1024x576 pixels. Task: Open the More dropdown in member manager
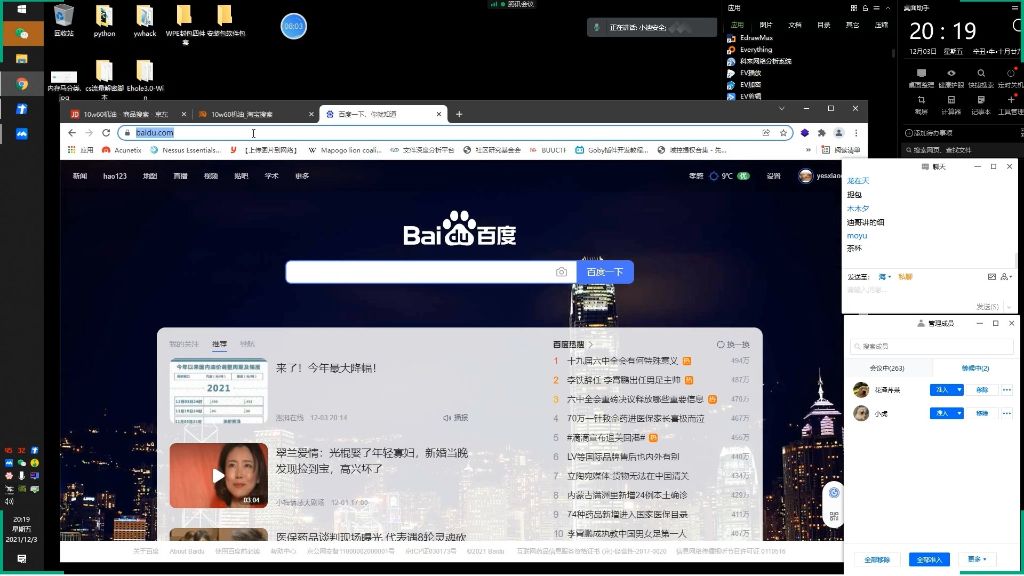[x=977, y=560]
